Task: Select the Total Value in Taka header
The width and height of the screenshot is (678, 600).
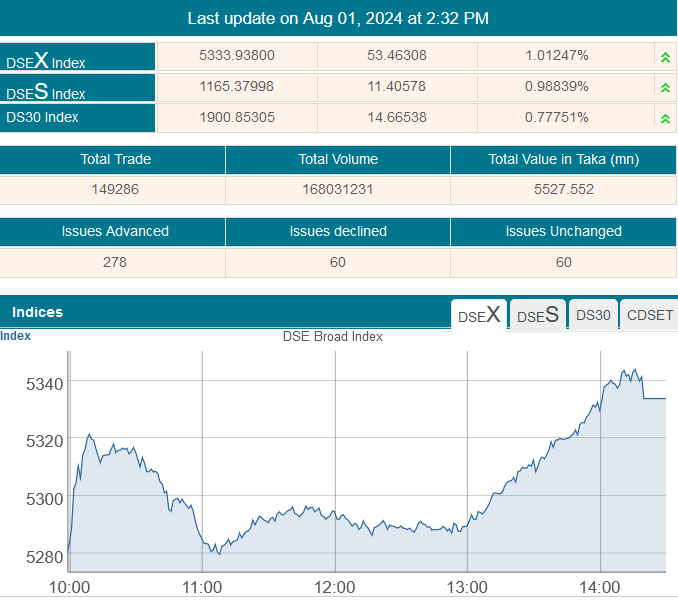Action: pyautogui.click(x=563, y=159)
